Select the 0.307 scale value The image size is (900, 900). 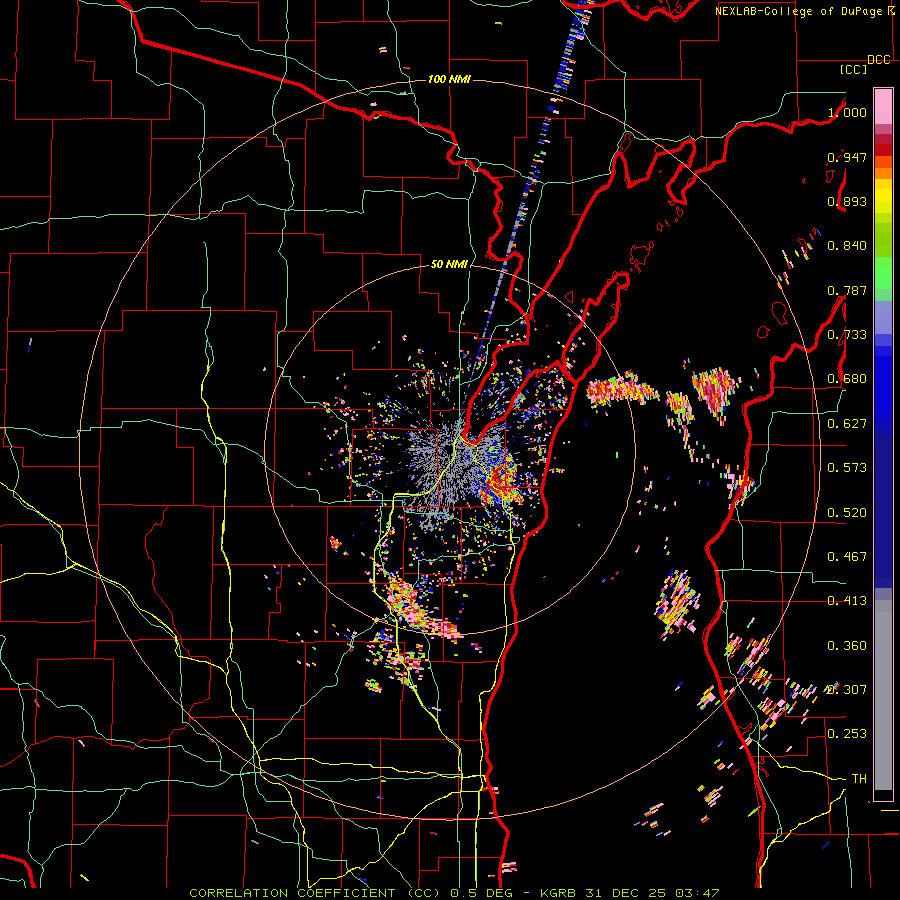(x=847, y=690)
